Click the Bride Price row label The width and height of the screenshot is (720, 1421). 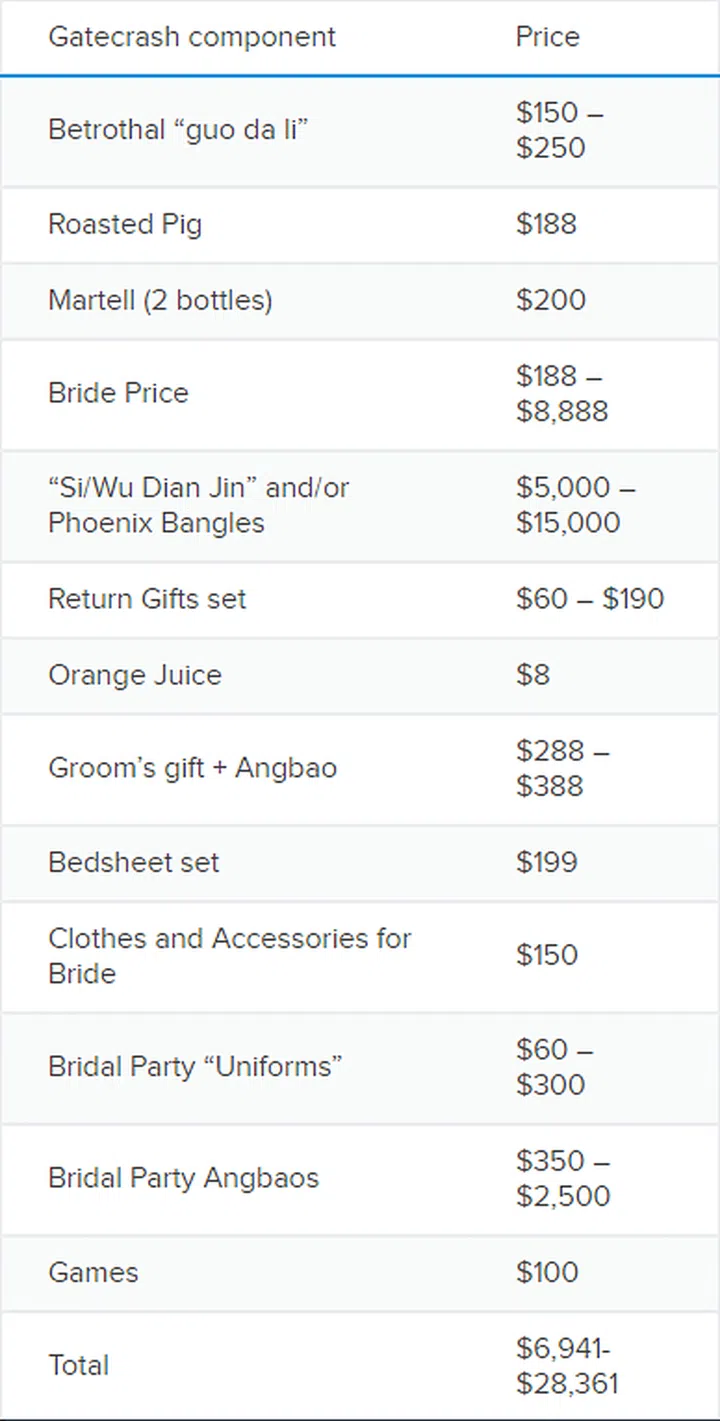(118, 393)
